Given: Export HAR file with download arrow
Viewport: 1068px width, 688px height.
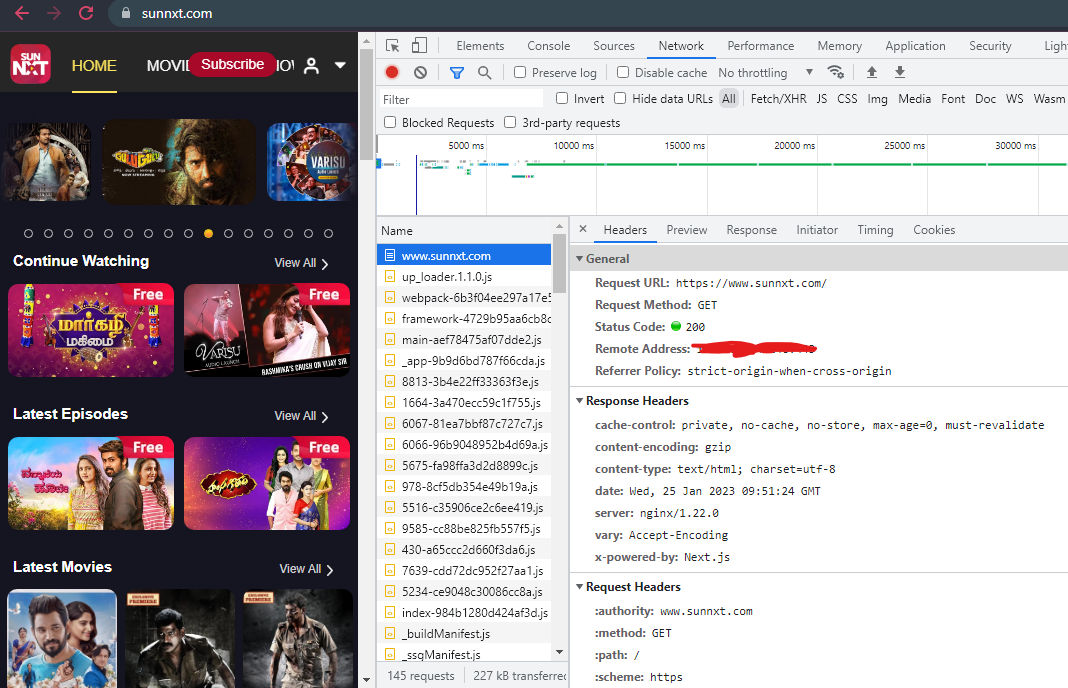Looking at the screenshot, I should pyautogui.click(x=900, y=72).
